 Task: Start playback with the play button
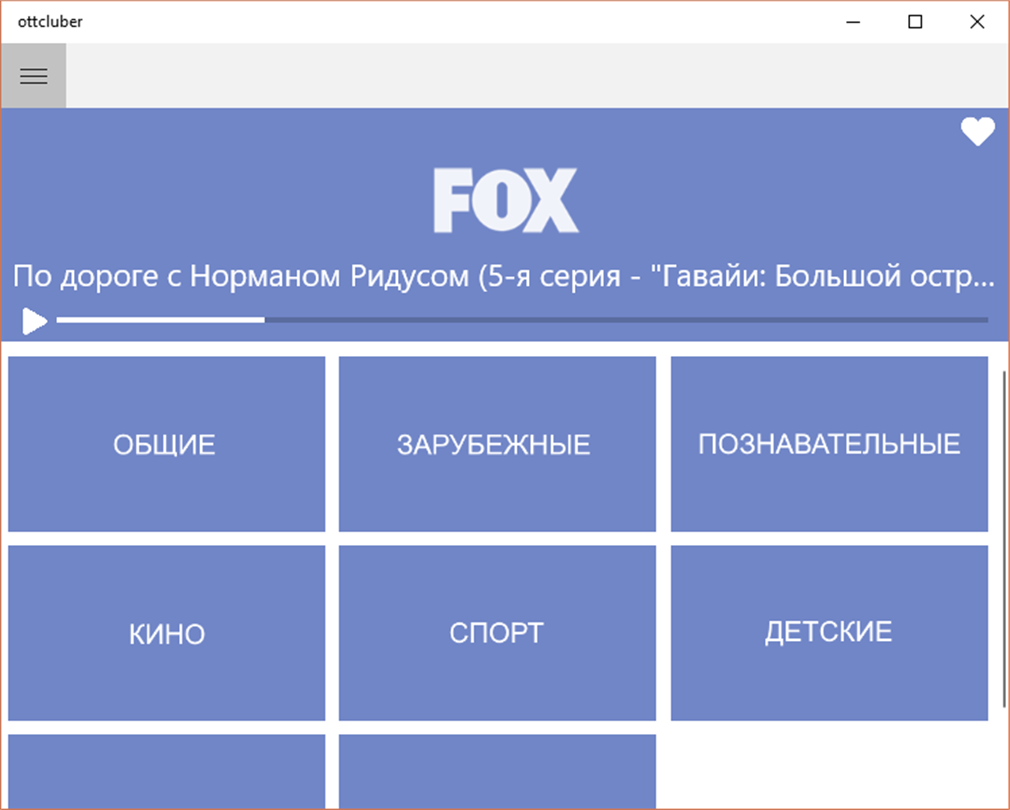tap(35, 321)
